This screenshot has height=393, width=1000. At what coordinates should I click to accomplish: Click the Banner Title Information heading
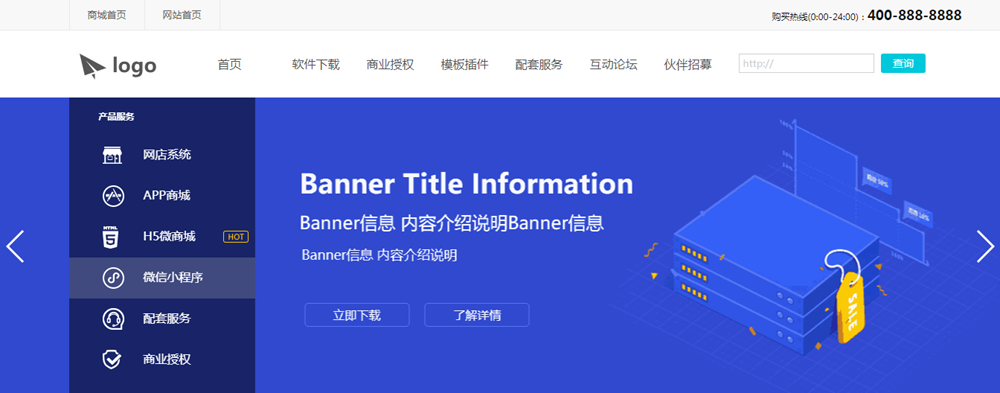[x=467, y=184]
